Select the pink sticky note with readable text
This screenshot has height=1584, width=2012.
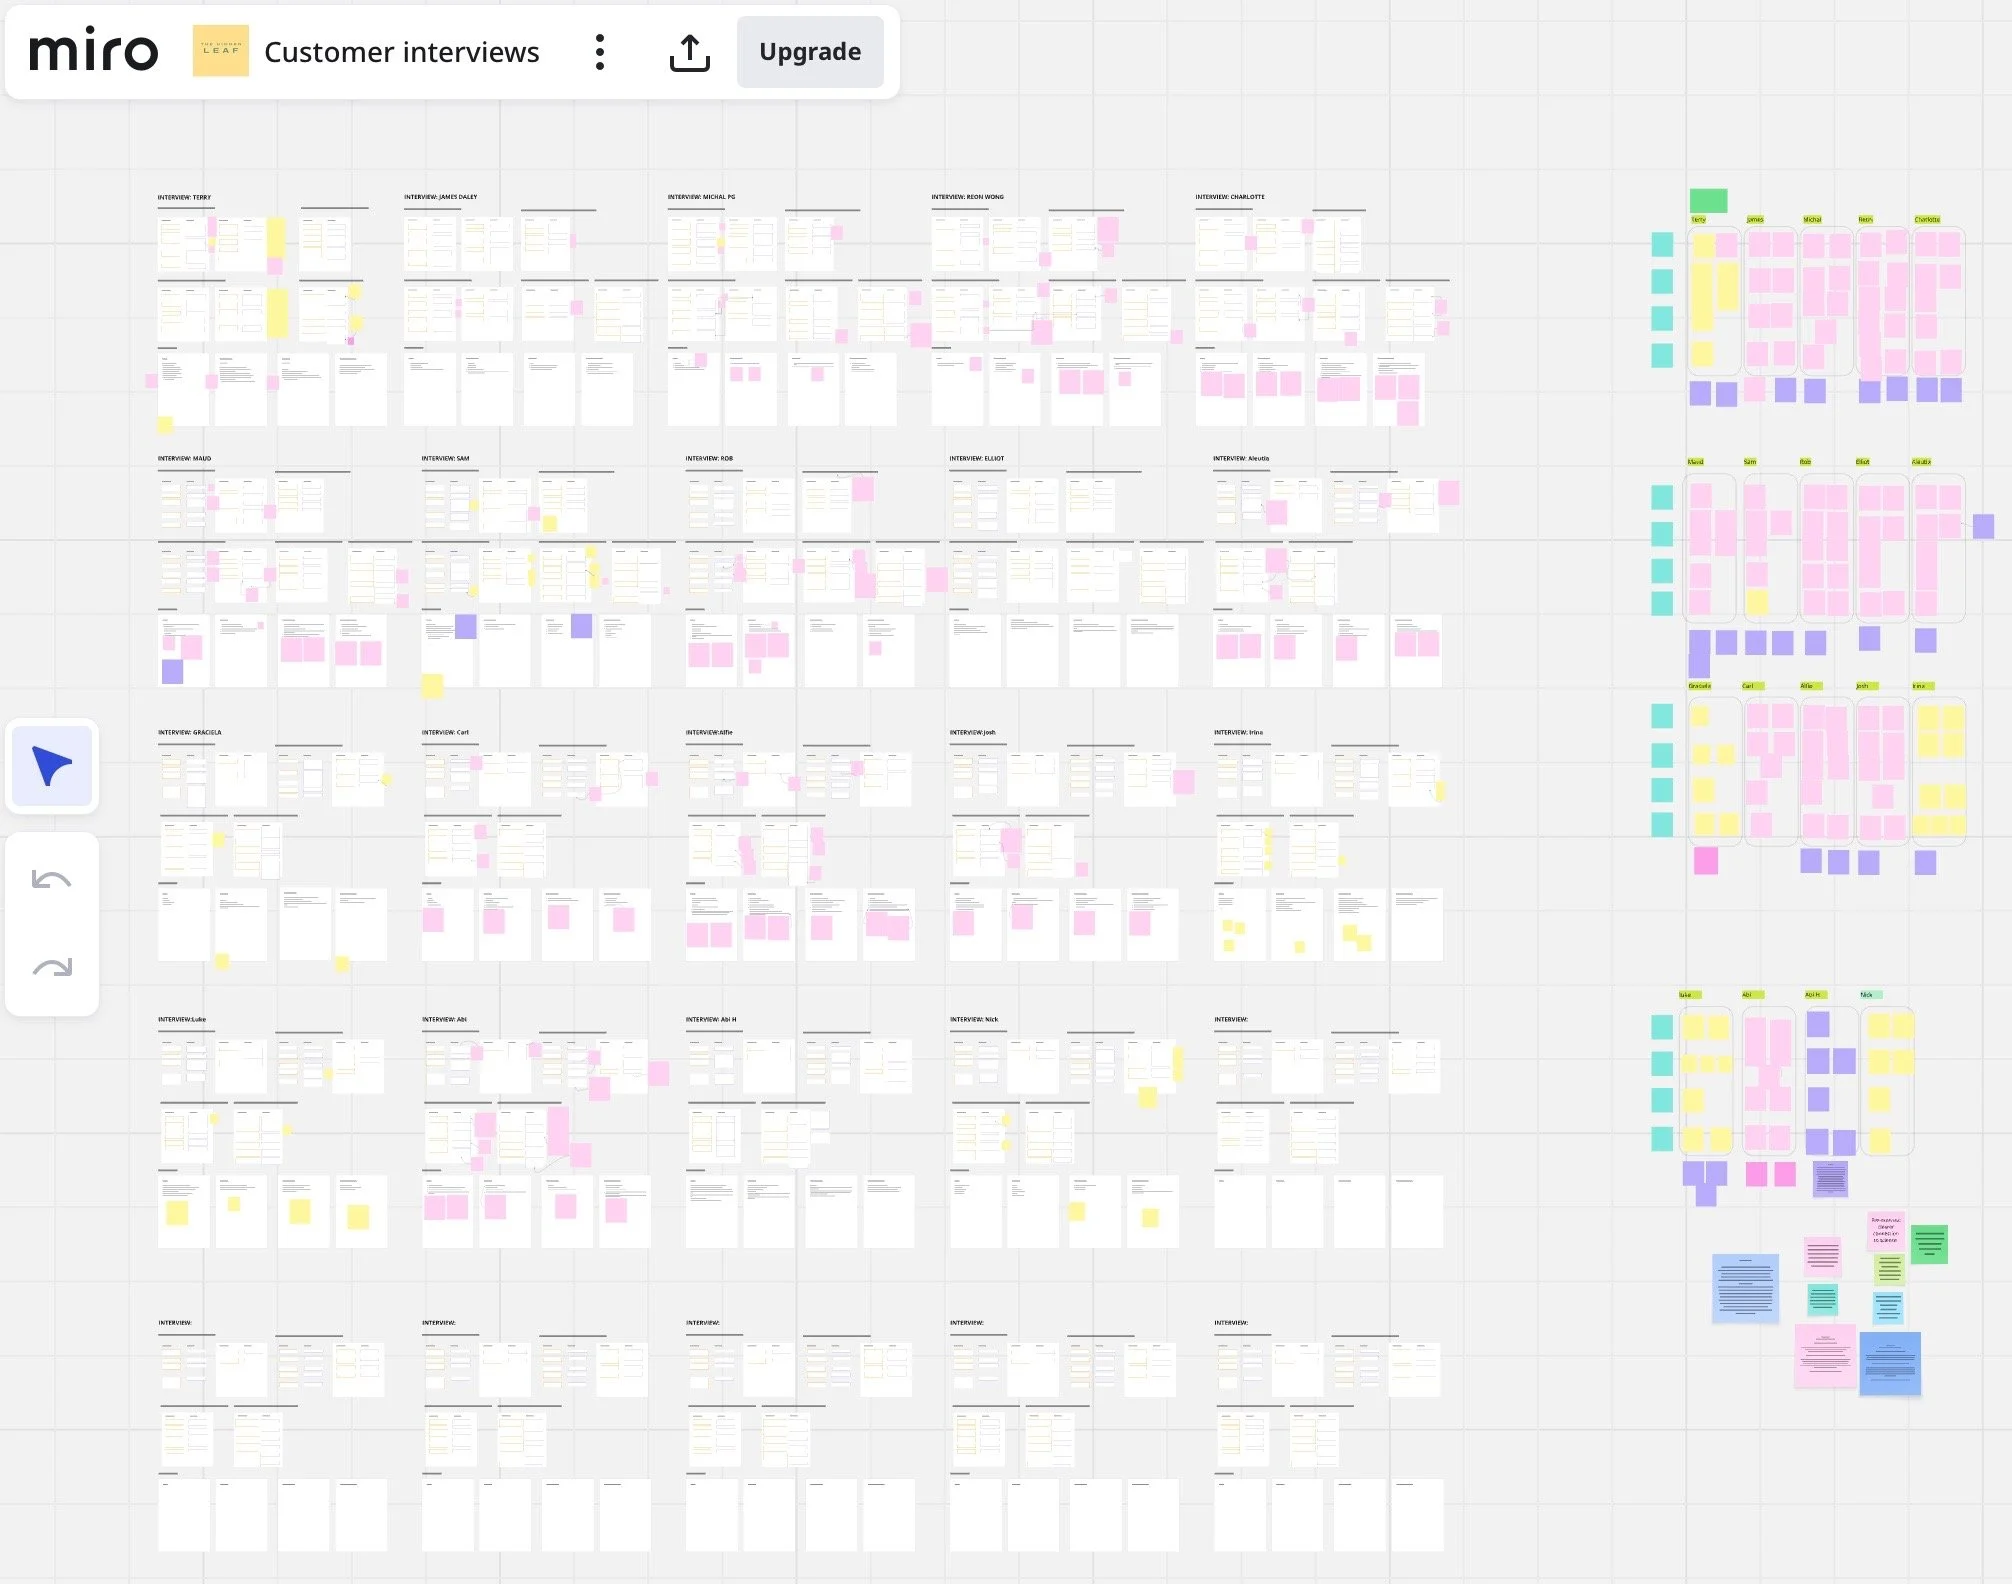click(1886, 1230)
